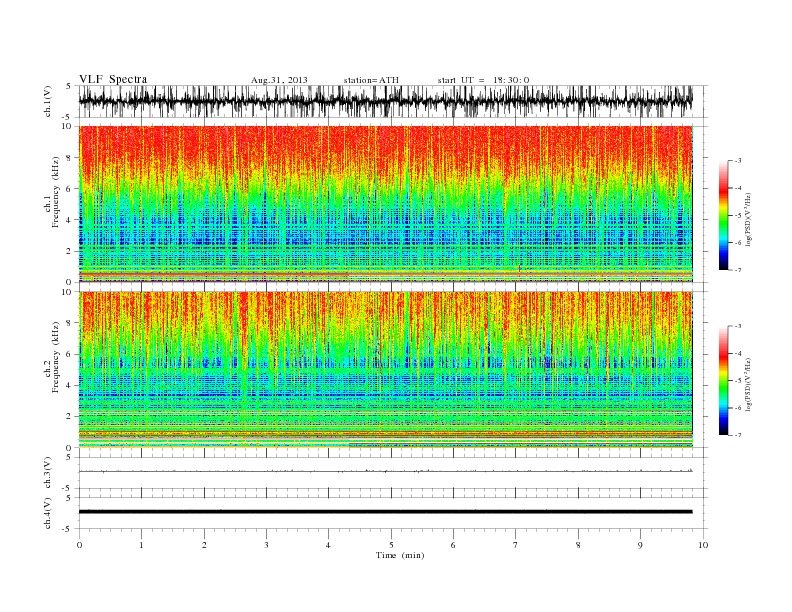Click the "ch.1(V)" axis label
Image resolution: width=792 pixels, height=612 pixels.
[x=48, y=101]
